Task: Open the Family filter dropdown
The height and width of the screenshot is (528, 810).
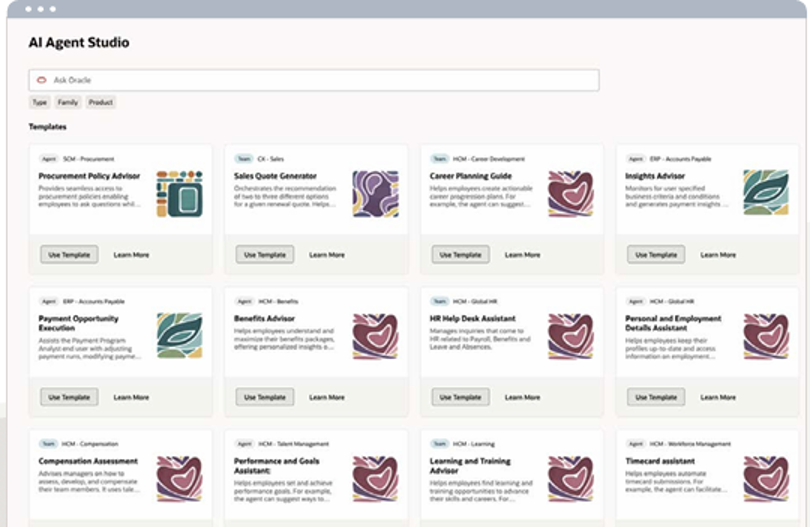Action: [x=68, y=102]
